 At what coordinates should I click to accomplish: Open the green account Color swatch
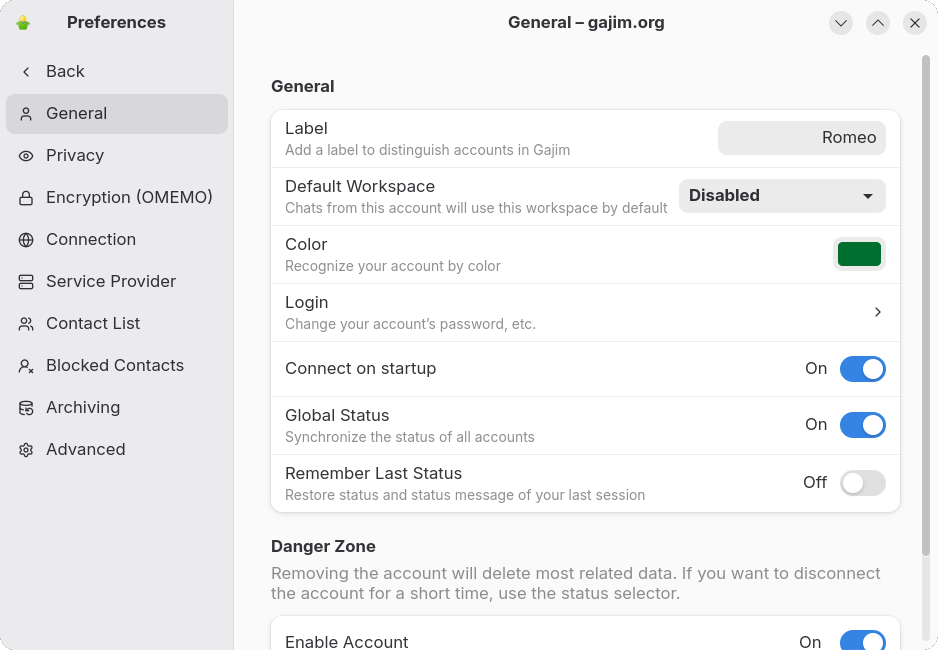coord(859,254)
